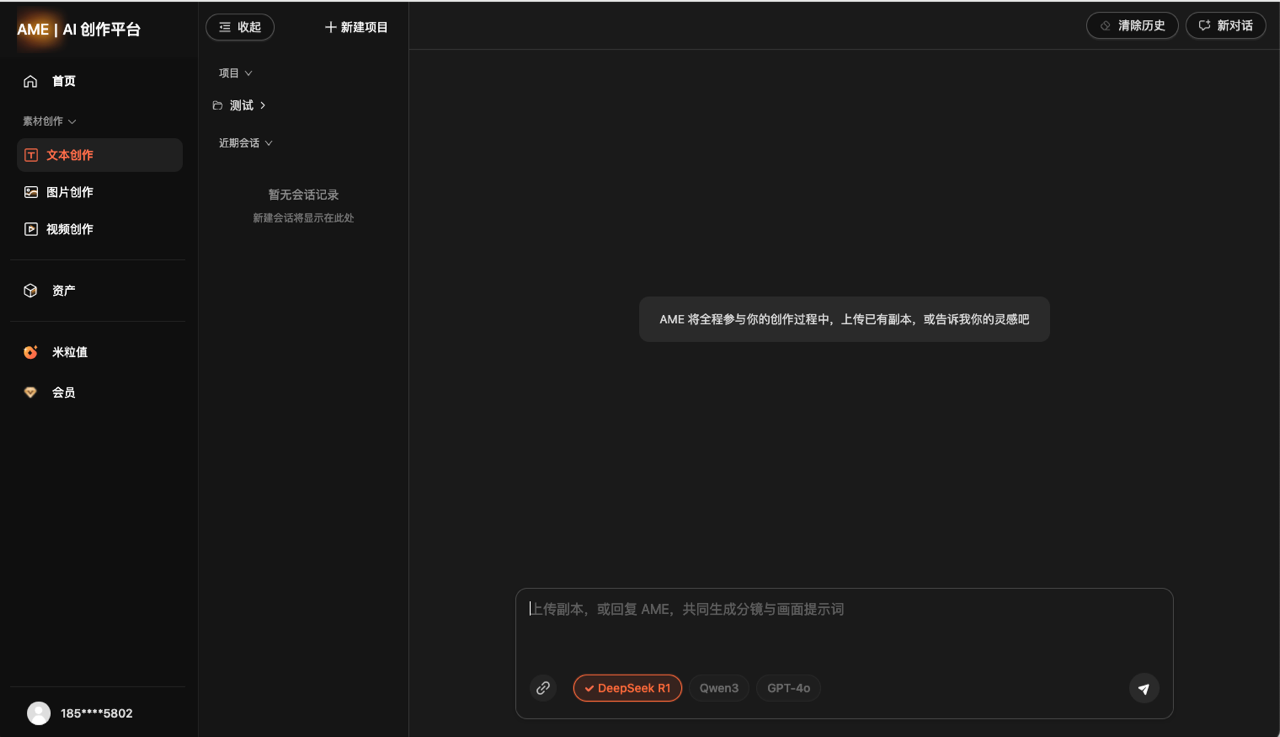Click the paperclip attachment link icon
The width and height of the screenshot is (1280, 737).
[543, 688]
